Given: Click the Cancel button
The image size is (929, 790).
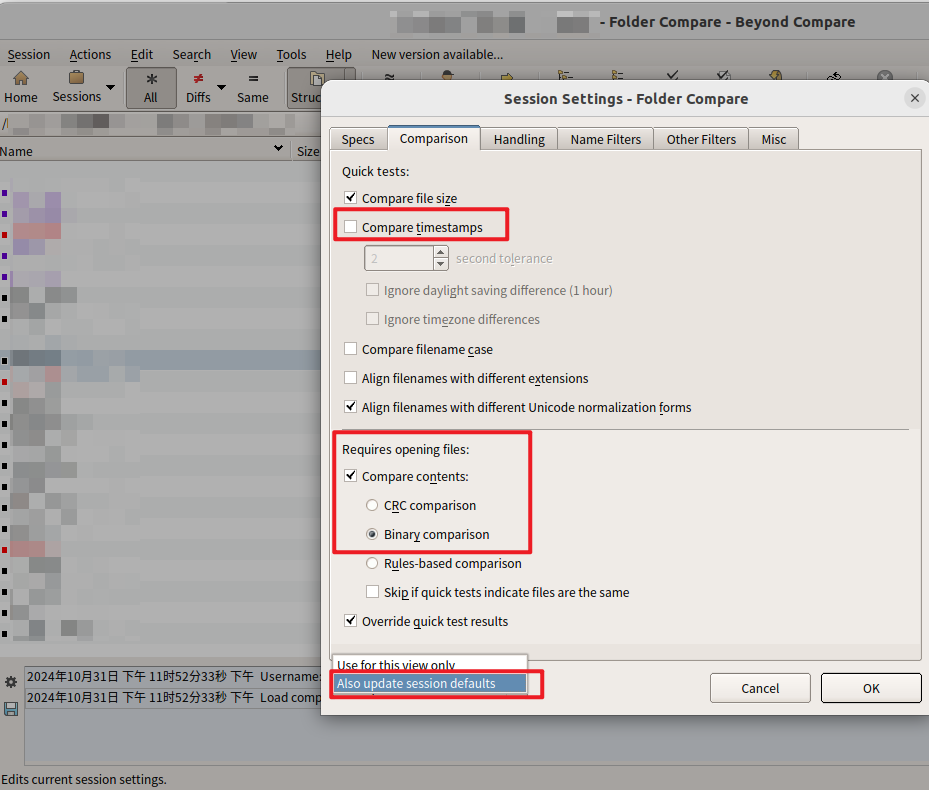Looking at the screenshot, I should point(760,688).
